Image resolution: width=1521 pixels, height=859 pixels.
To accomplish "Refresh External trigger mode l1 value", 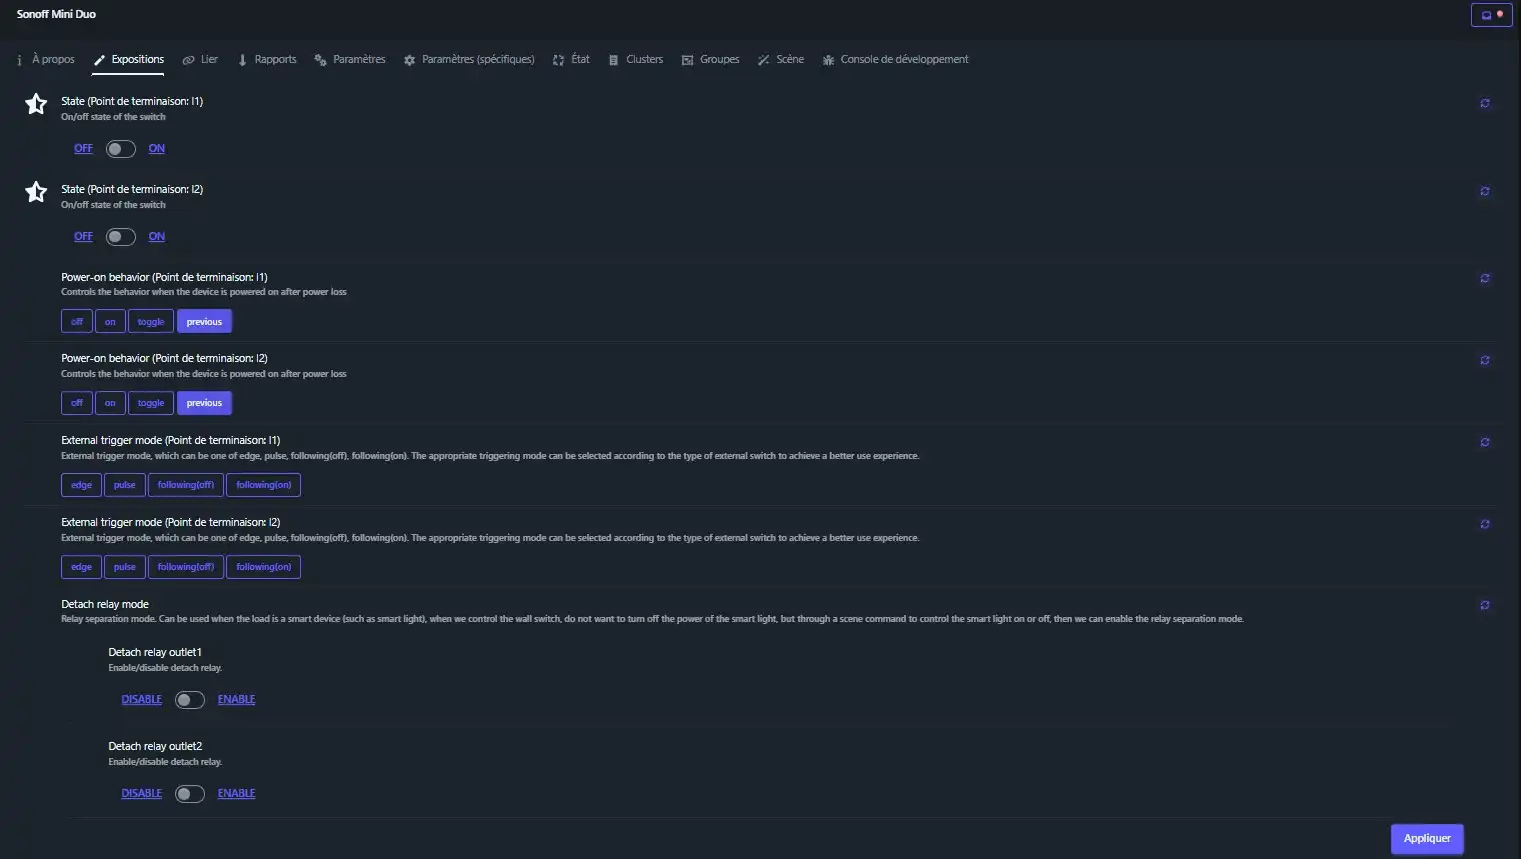I will click(x=1485, y=442).
